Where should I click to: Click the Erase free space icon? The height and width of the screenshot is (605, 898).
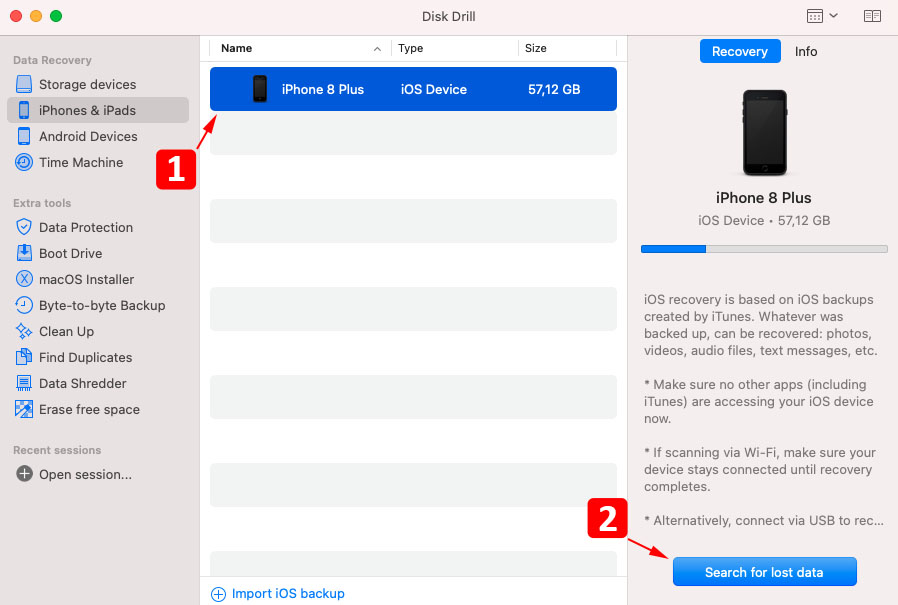coord(24,409)
